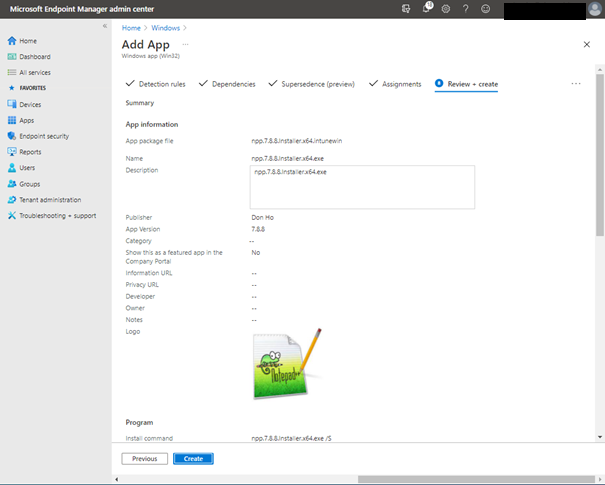Switch to the Dependencies step
605x485 pixels.
[x=227, y=84]
